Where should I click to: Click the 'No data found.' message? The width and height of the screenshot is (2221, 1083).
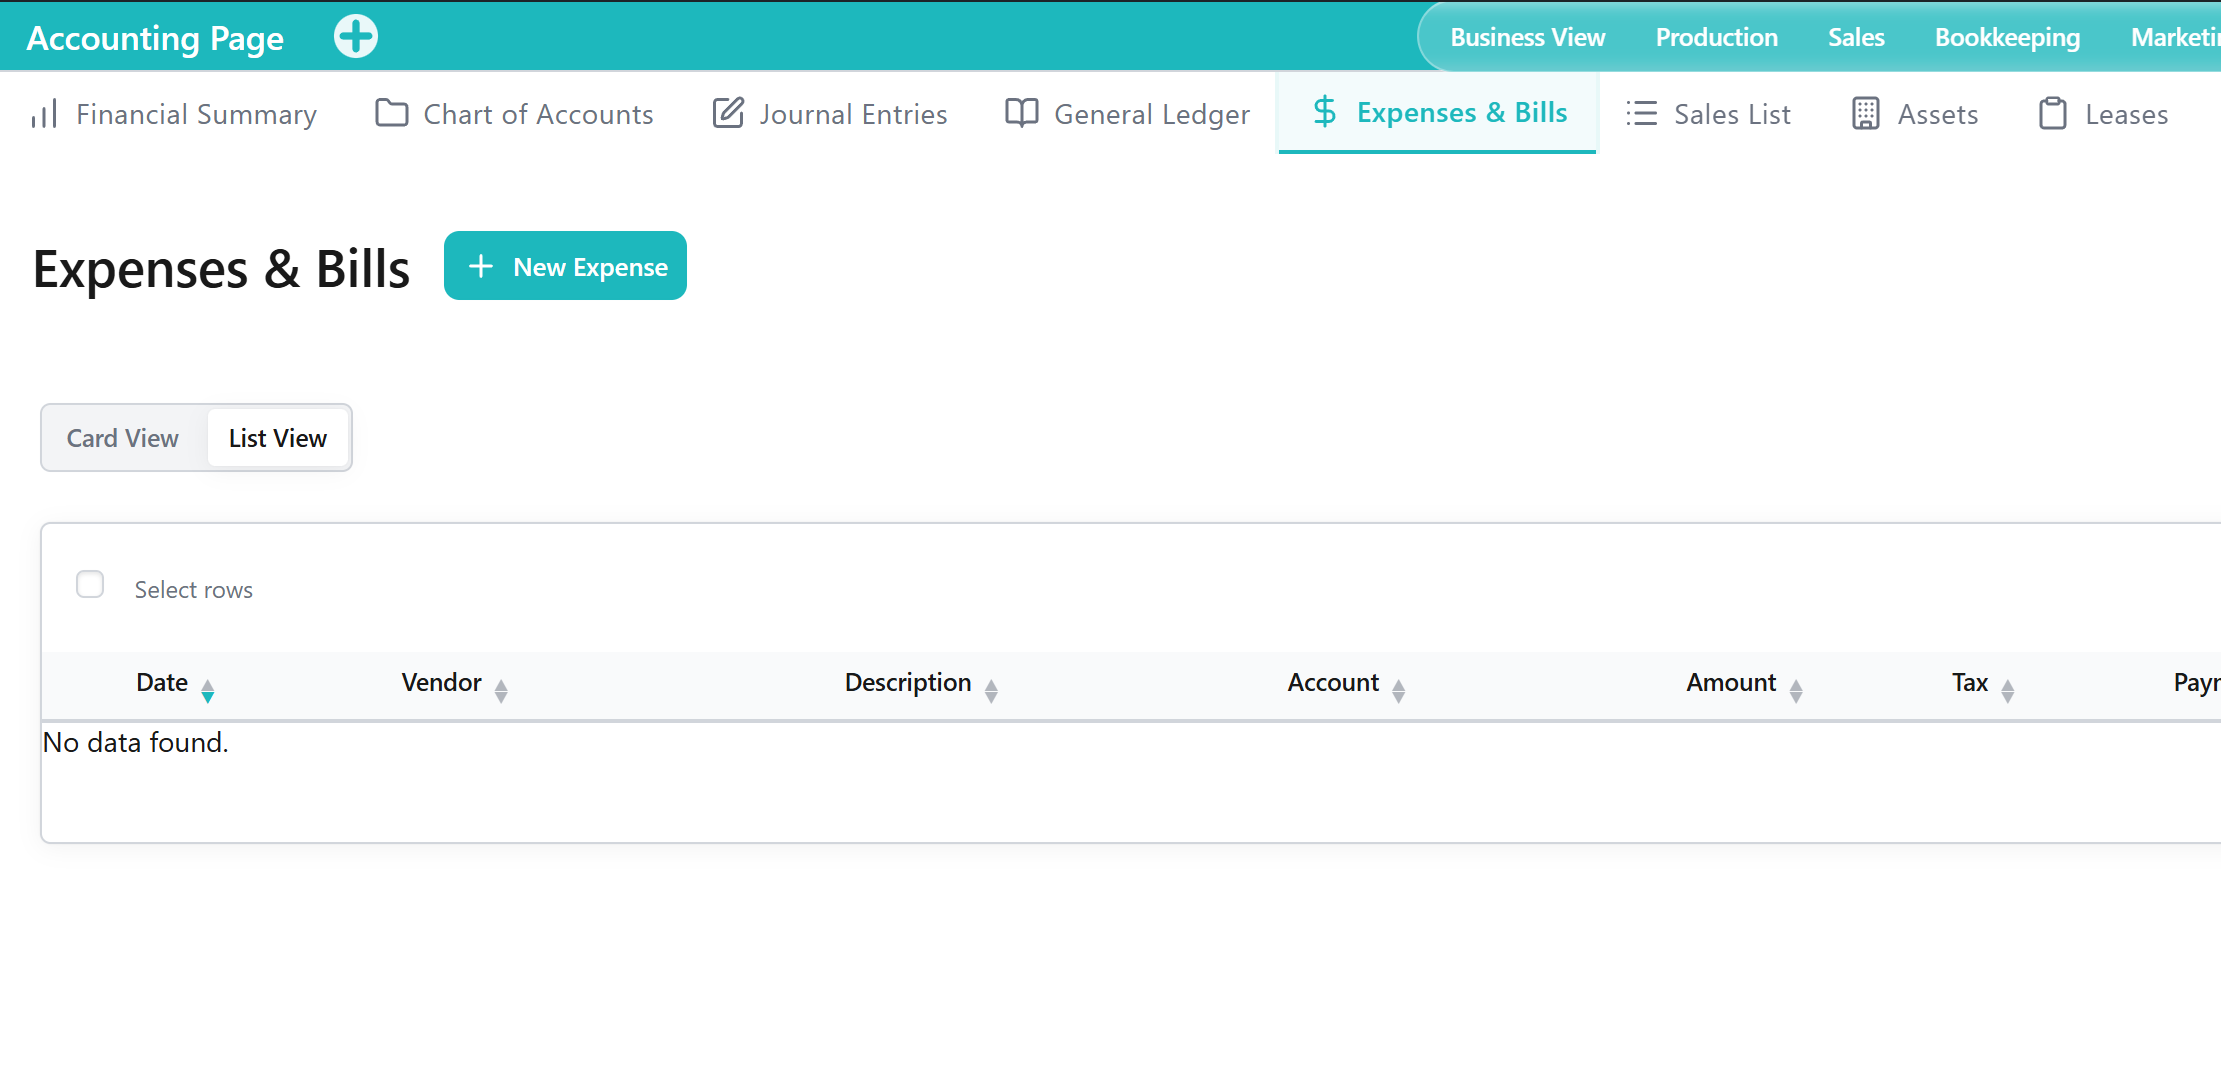[136, 742]
